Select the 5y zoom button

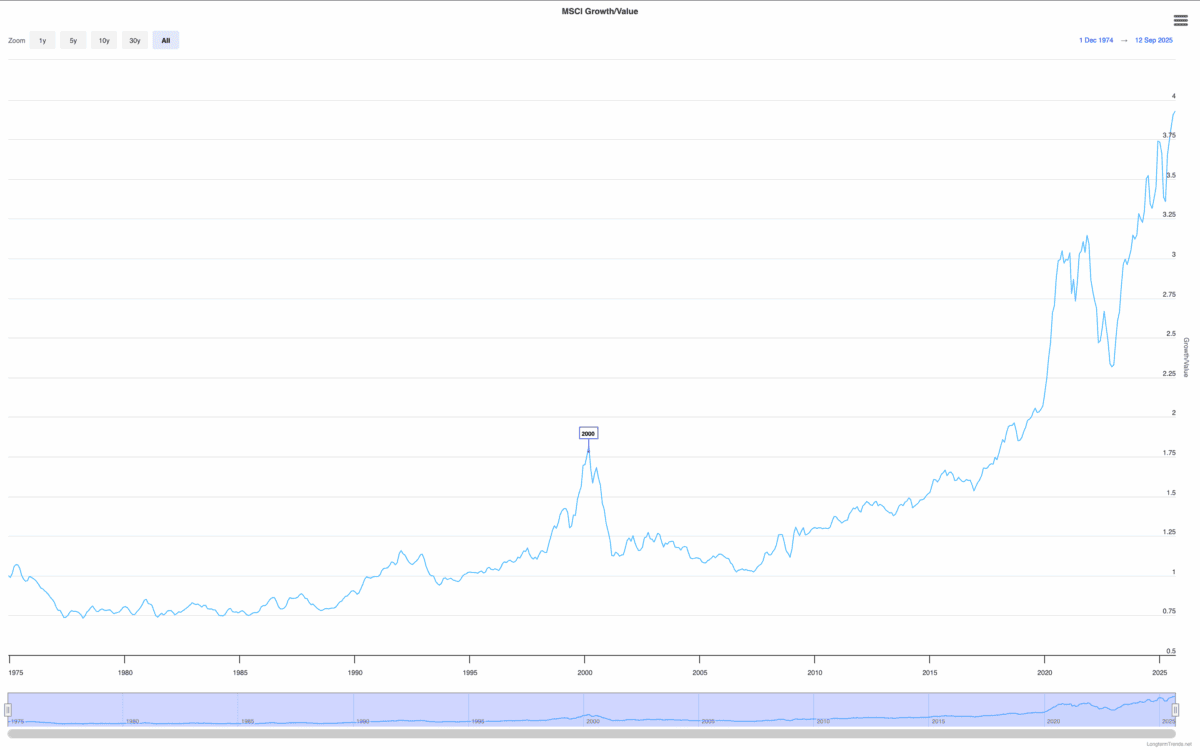73,41
